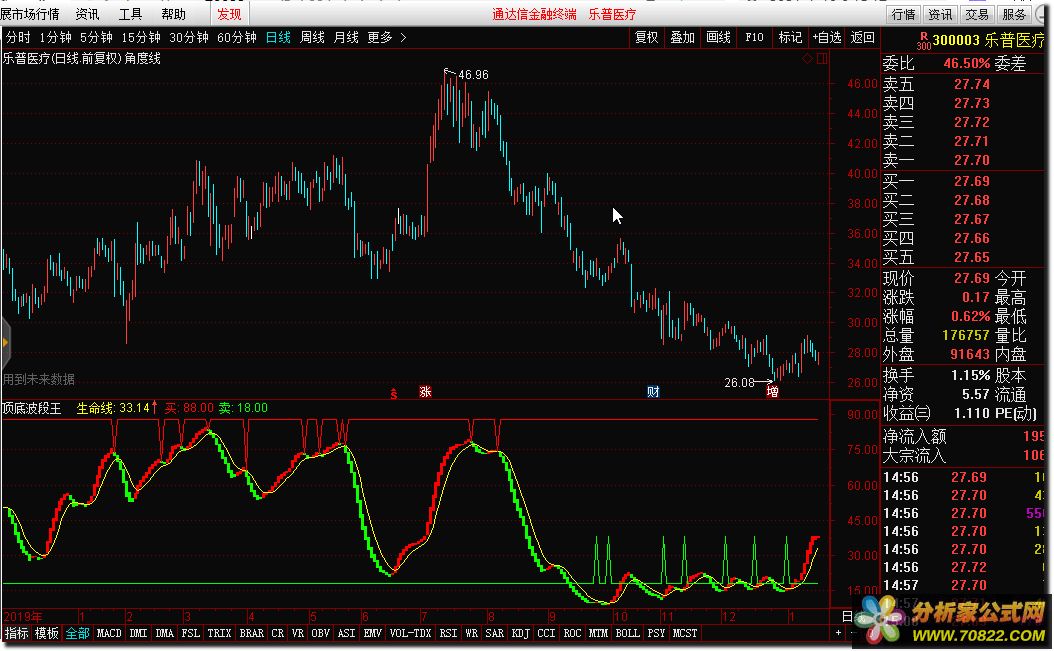Open F10 company info
Screen dimensions: 1054x651
(754, 38)
